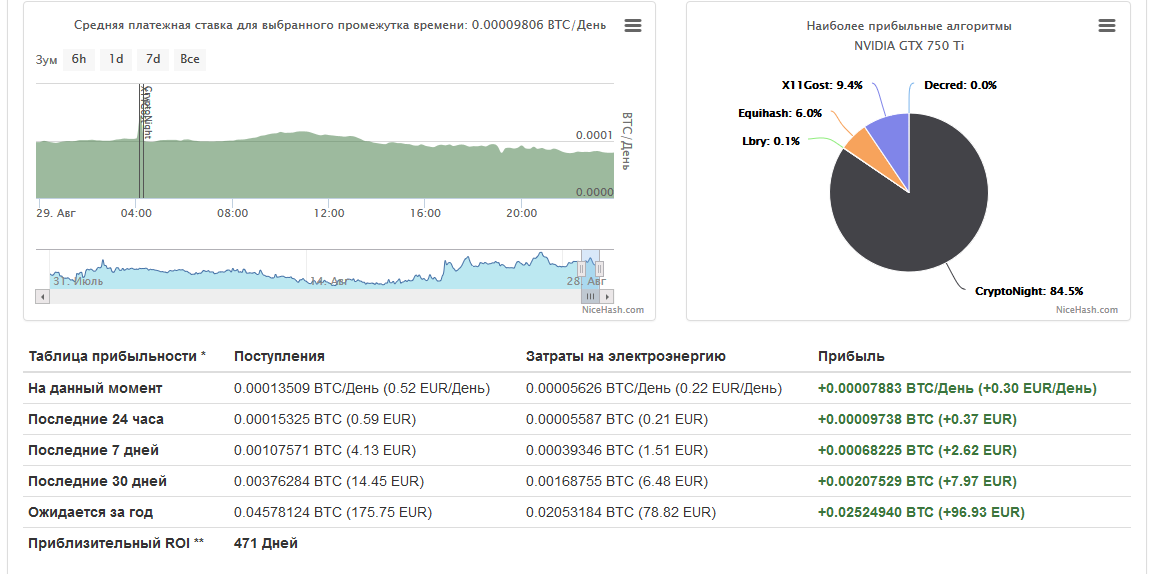The height and width of the screenshot is (574, 1160).
Task: Select the 1d zoom range
Action: (116, 59)
